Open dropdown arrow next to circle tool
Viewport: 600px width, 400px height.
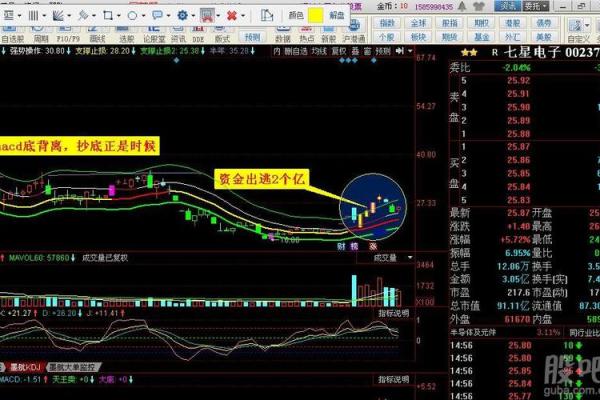(x=143, y=16)
